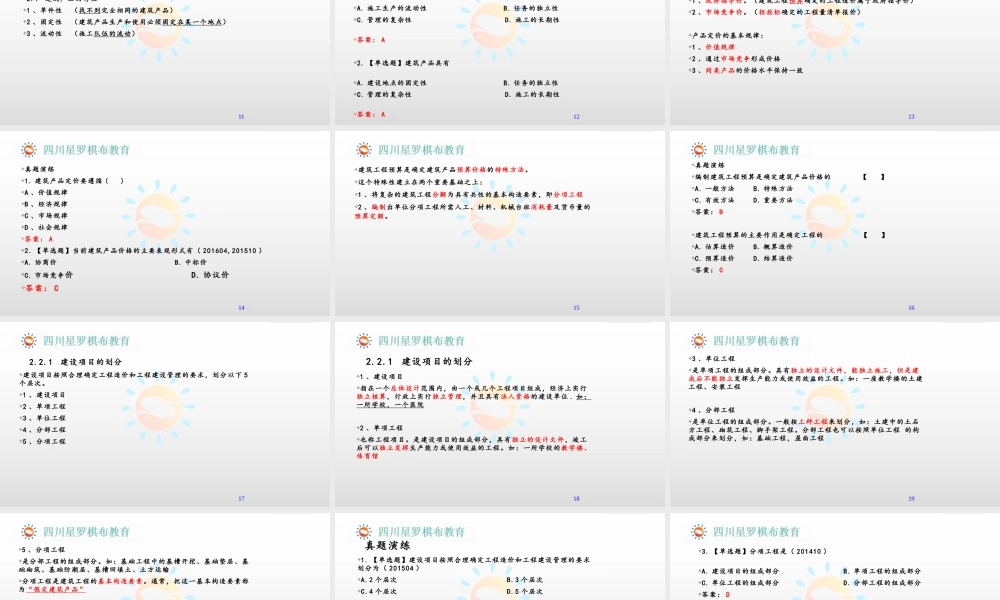Open slide thumbnail numbered 11
This screenshot has height=600, width=1000.
click(165, 62)
